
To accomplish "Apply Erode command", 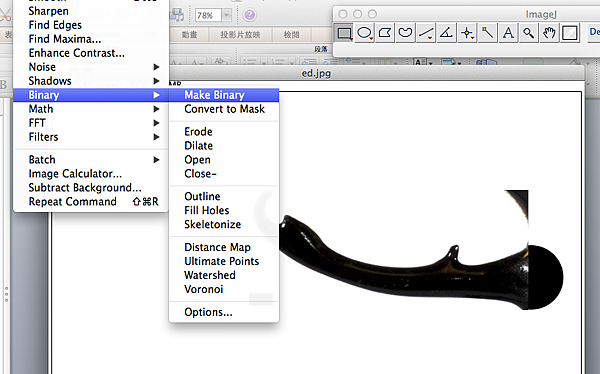I will click(x=224, y=132).
